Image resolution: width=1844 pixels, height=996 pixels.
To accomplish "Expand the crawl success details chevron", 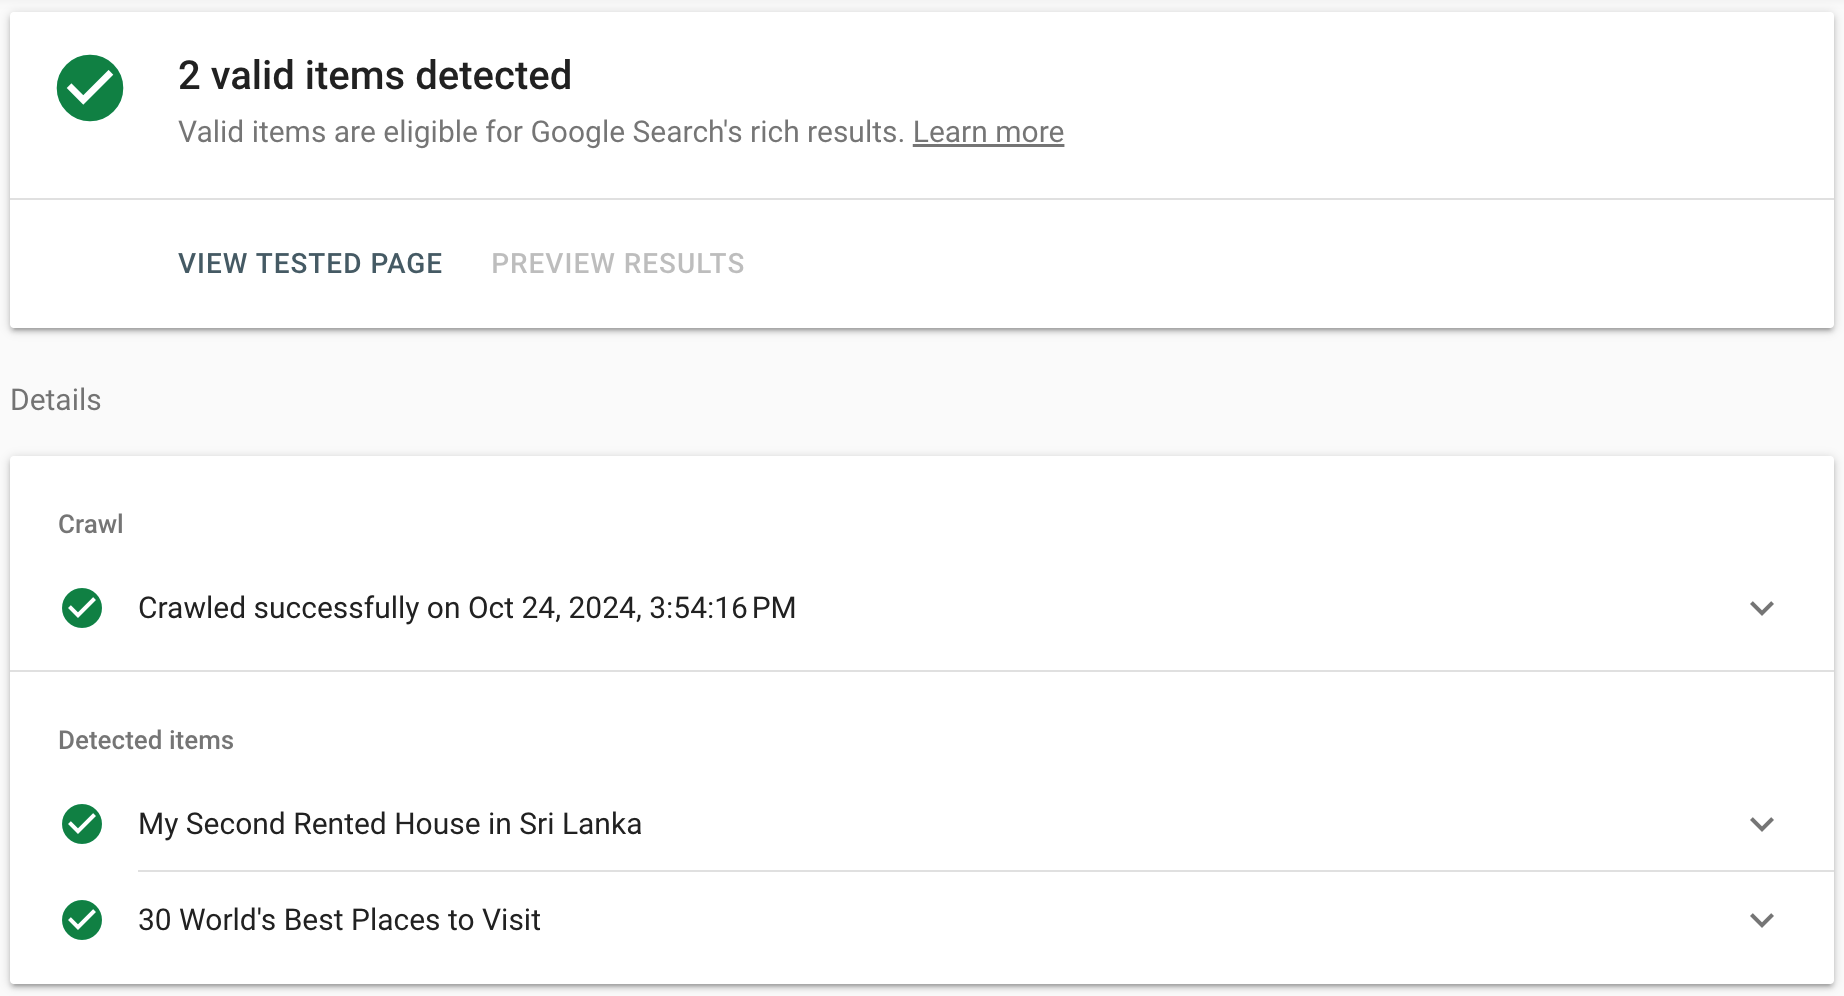I will click(1763, 608).
